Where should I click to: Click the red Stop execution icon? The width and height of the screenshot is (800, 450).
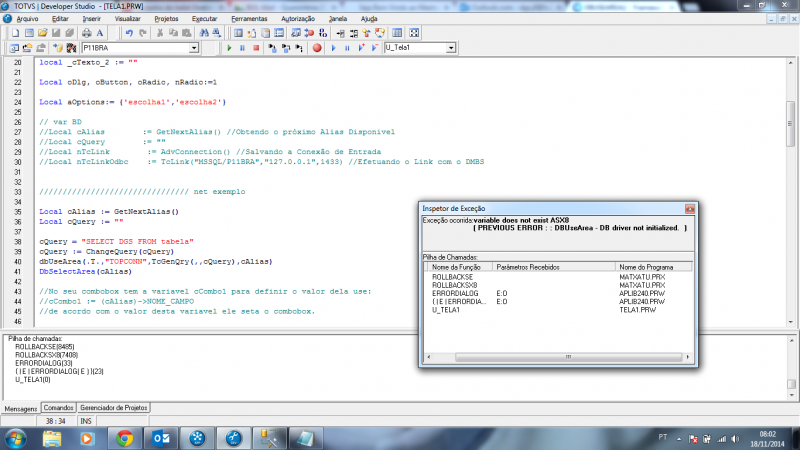pos(256,48)
